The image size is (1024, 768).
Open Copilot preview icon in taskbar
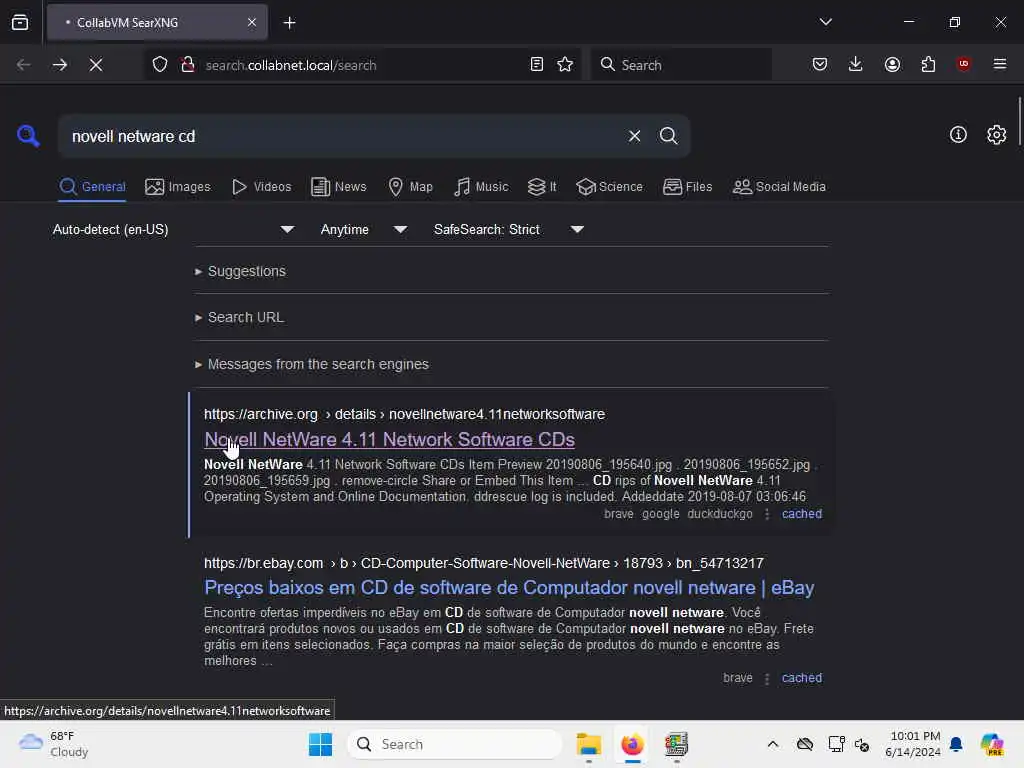coord(992,744)
